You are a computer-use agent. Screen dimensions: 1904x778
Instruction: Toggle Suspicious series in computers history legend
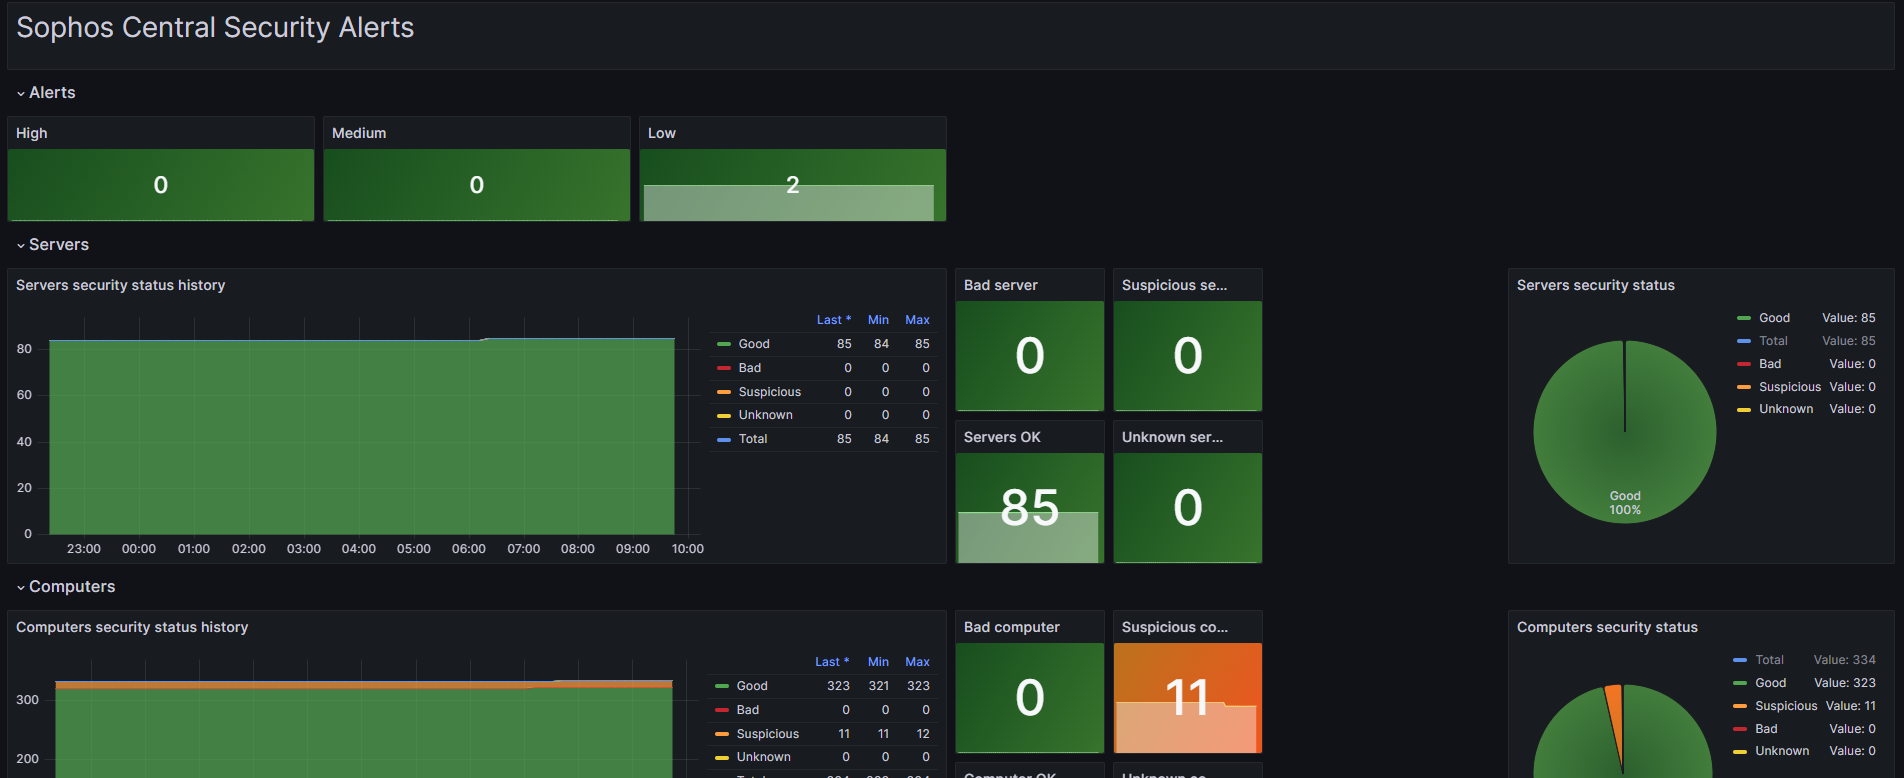768,734
